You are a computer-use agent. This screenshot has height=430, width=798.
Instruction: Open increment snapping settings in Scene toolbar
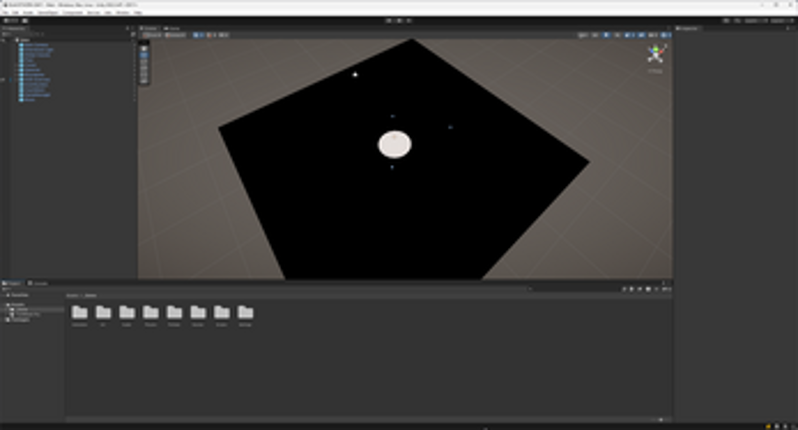[223, 35]
